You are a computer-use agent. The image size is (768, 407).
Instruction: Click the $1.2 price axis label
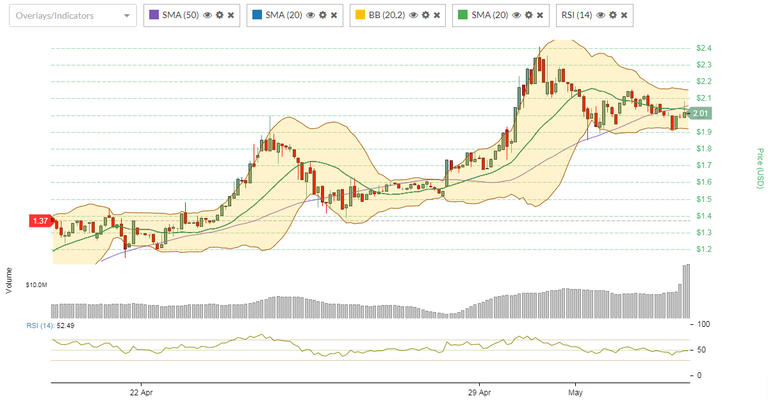[x=704, y=249]
